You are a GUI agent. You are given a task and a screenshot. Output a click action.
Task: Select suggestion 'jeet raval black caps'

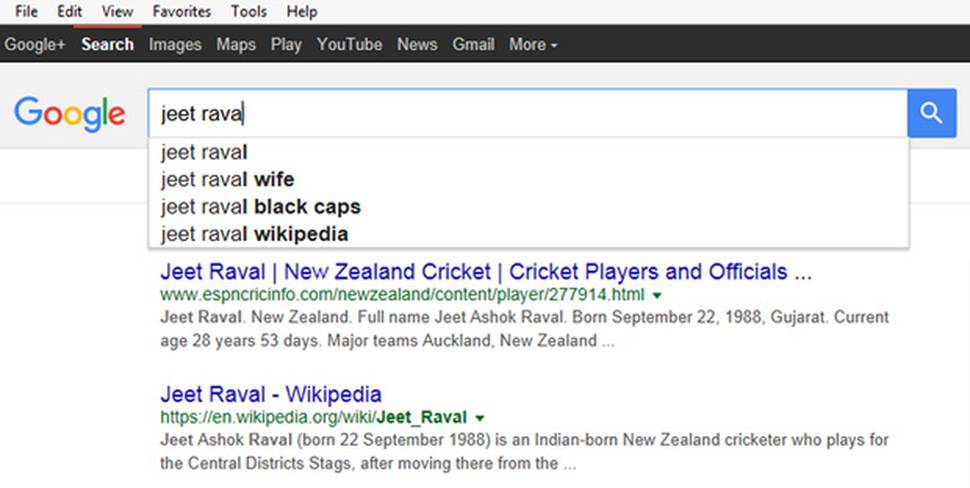tap(528, 207)
